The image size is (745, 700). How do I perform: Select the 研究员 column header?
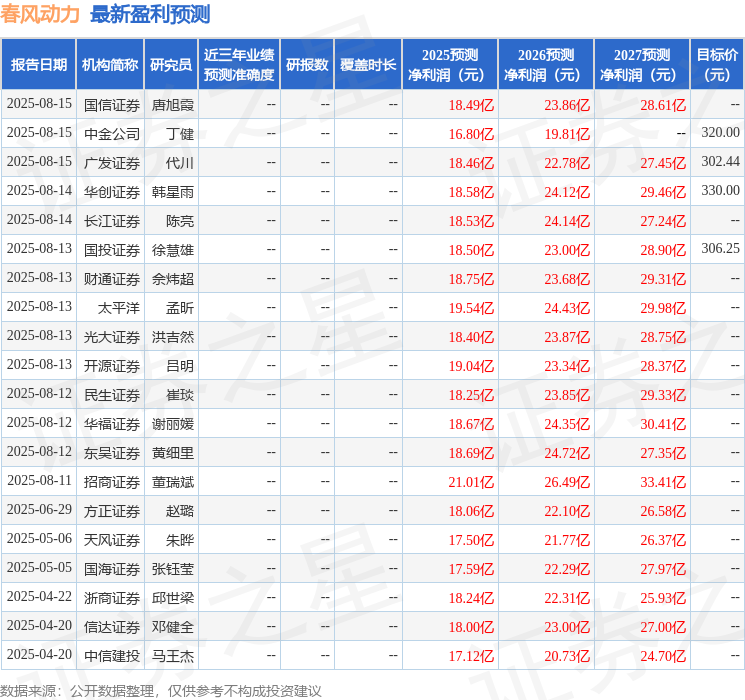coord(171,65)
